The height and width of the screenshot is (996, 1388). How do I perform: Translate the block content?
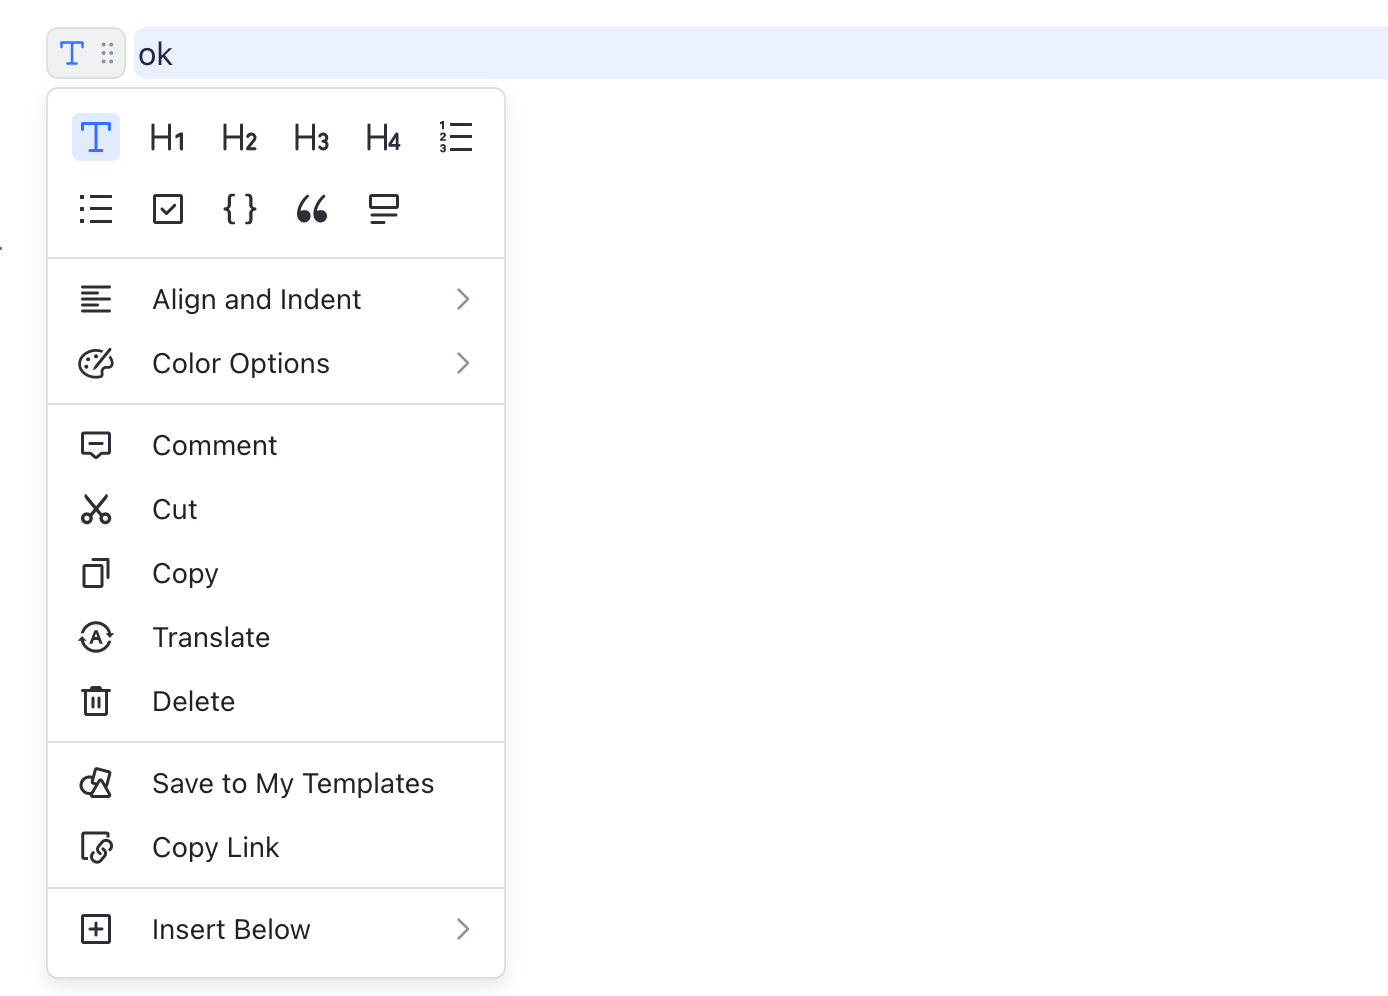211,637
